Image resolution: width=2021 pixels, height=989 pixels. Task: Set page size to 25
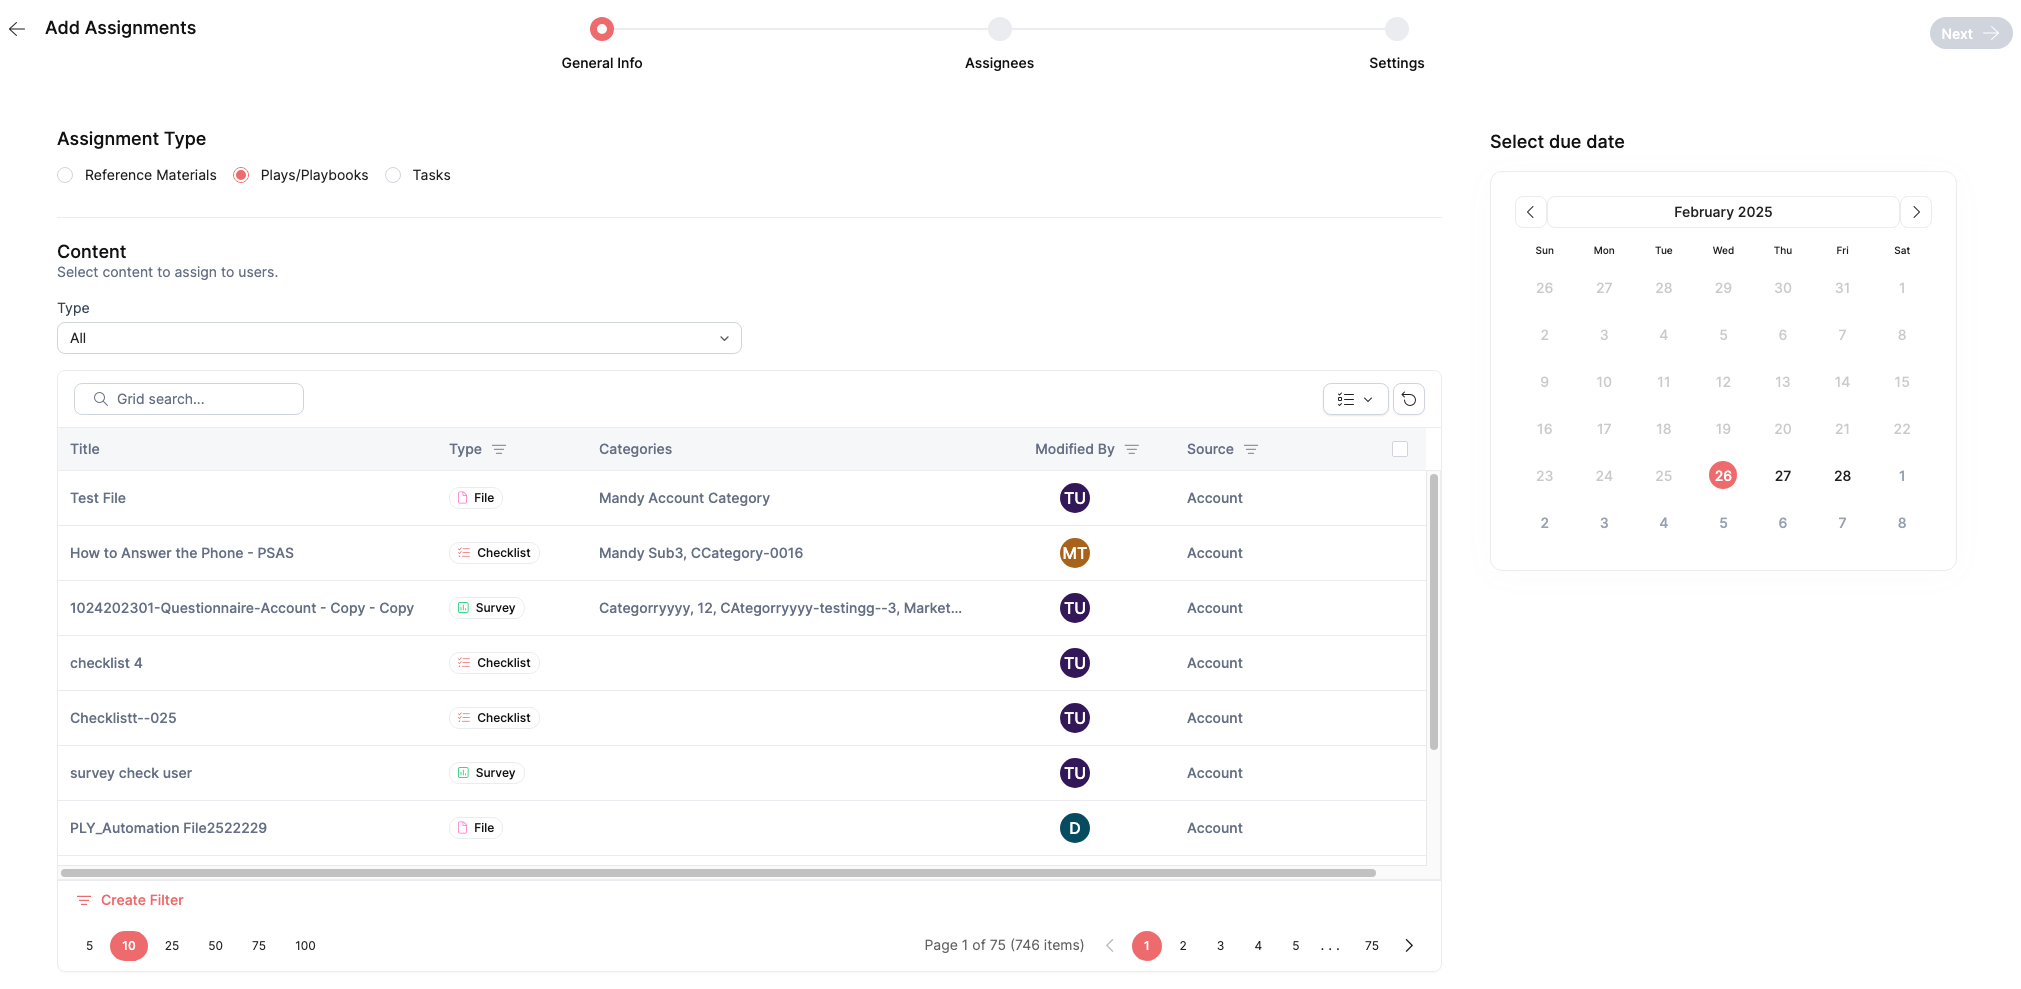tap(172, 946)
